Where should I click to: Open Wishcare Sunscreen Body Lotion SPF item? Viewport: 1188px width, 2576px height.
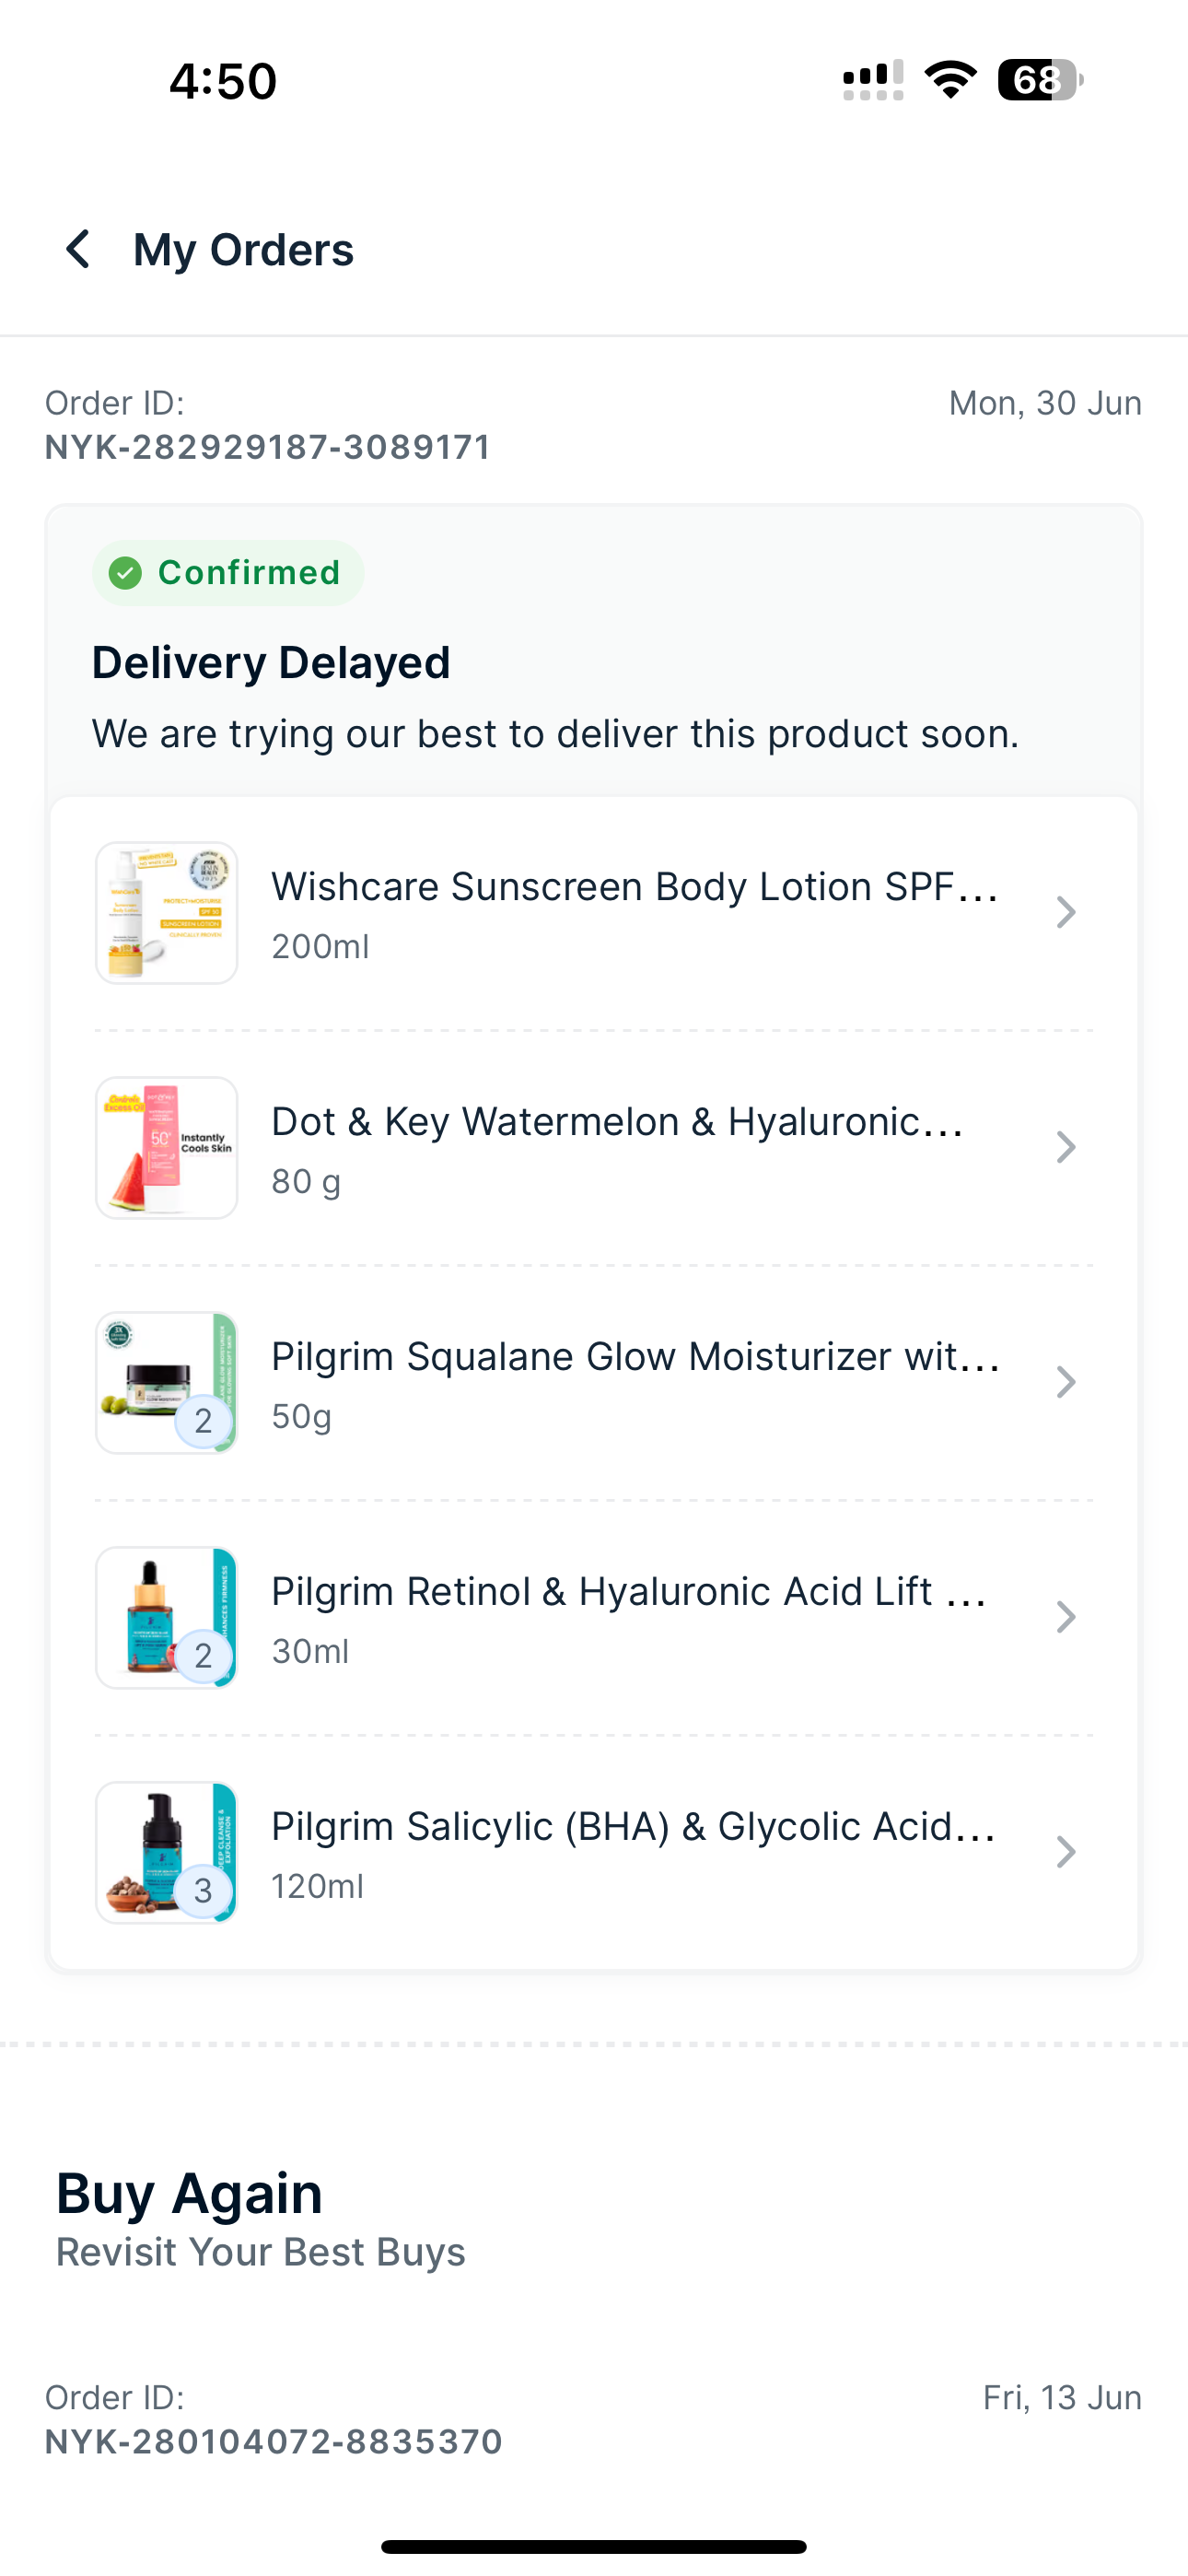[634, 887]
